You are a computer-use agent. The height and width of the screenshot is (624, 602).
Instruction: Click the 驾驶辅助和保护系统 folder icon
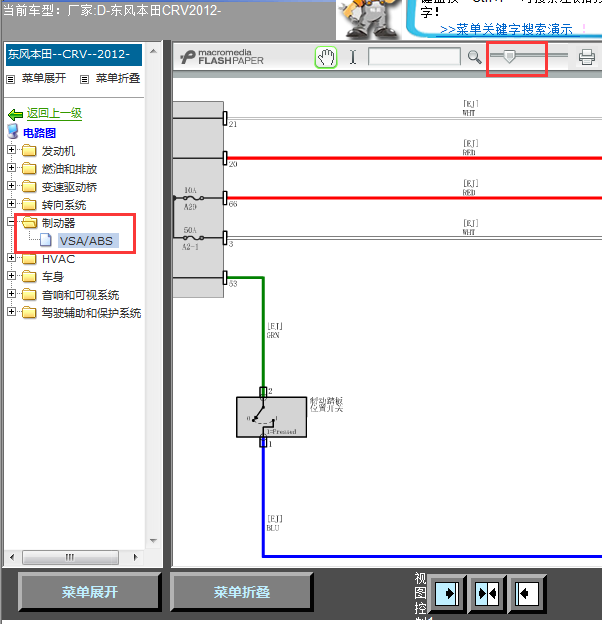tap(29, 312)
